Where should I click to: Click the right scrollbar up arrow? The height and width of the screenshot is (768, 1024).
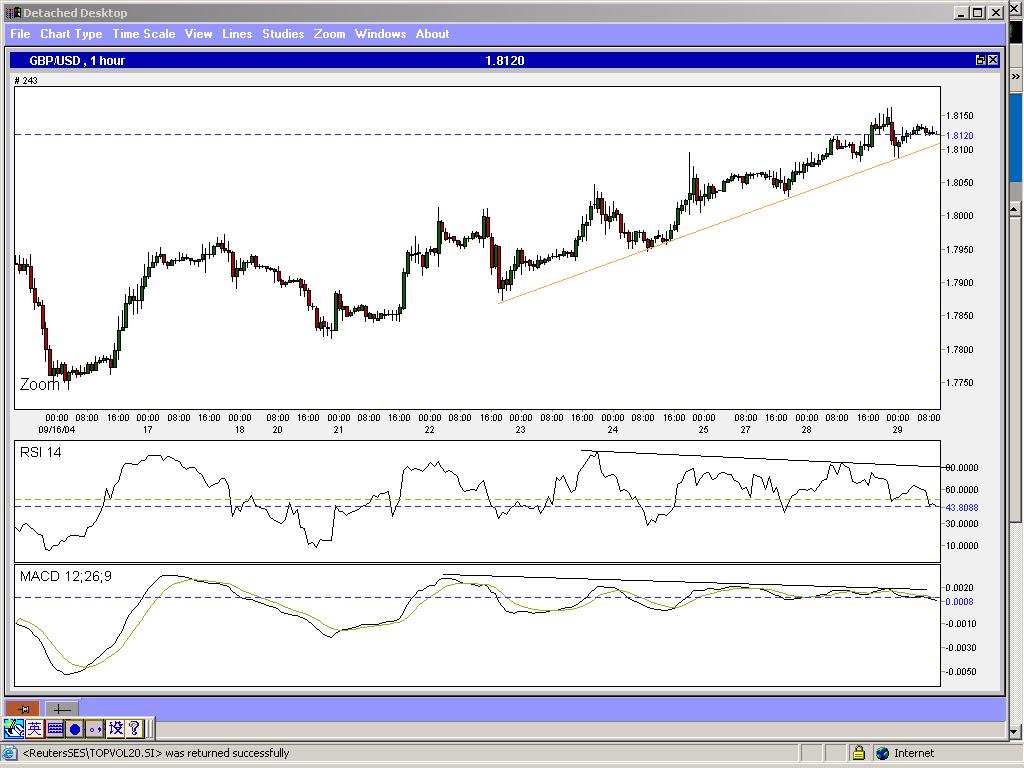click(x=1015, y=208)
